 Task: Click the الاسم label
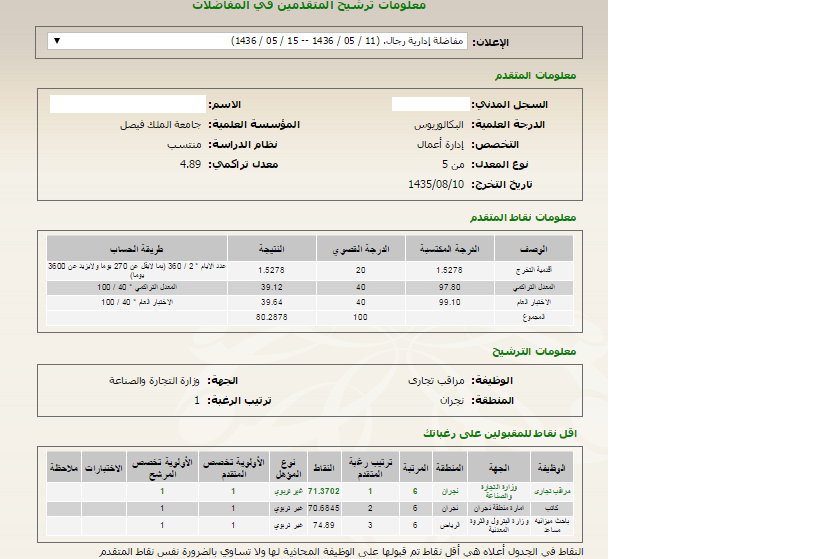click(x=225, y=105)
